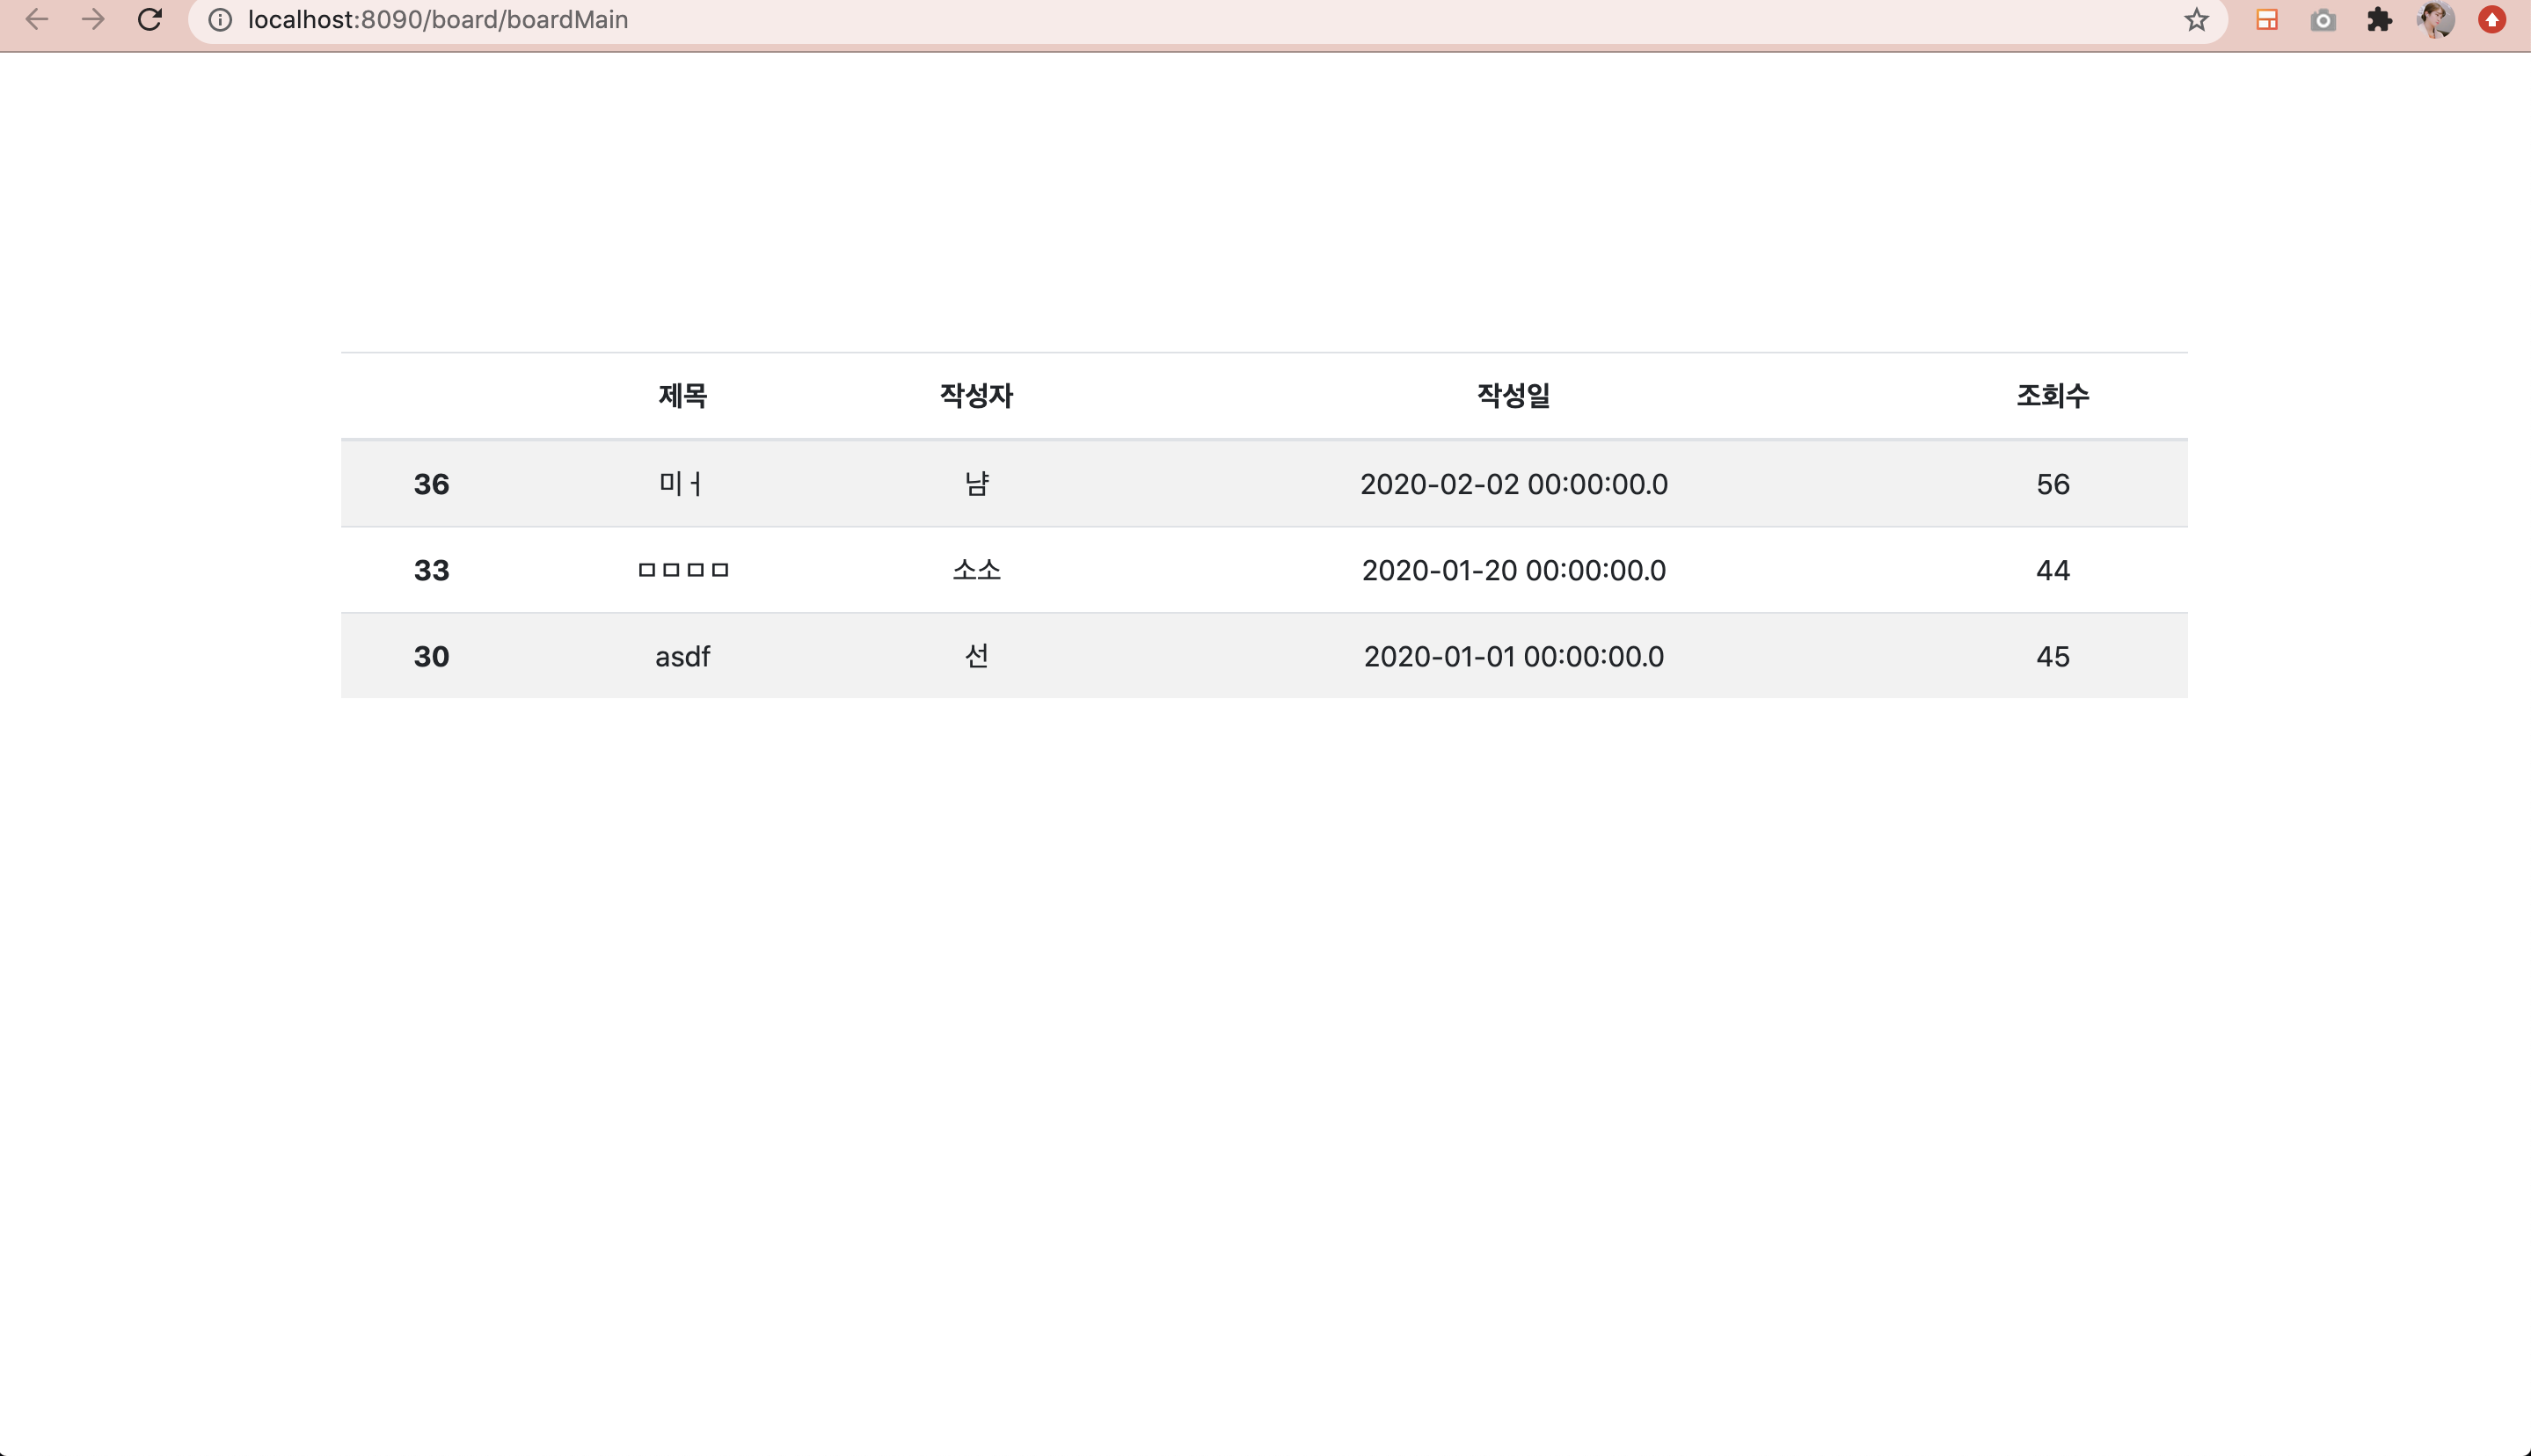This screenshot has height=1456, width=2531.
Task: Click the browser back arrow
Action: click(37, 20)
